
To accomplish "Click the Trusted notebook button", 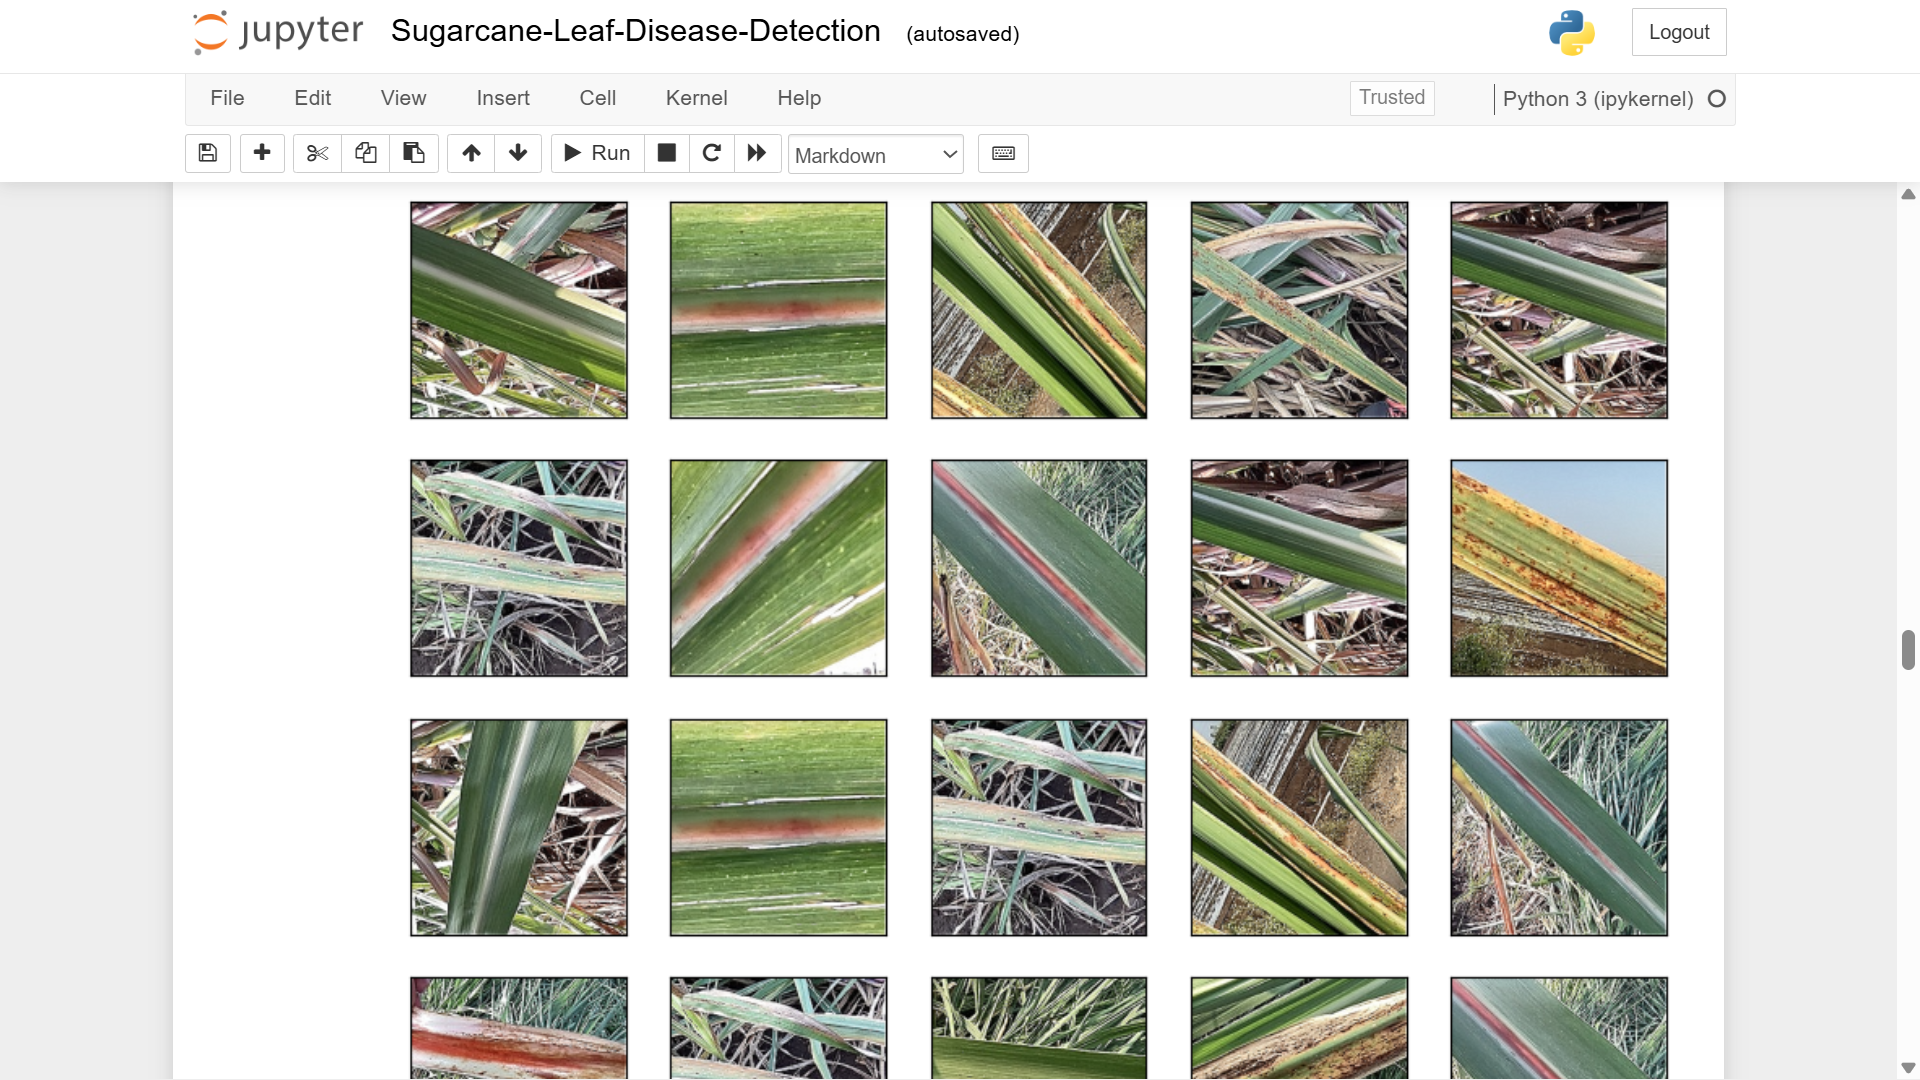I will 1392,98.
